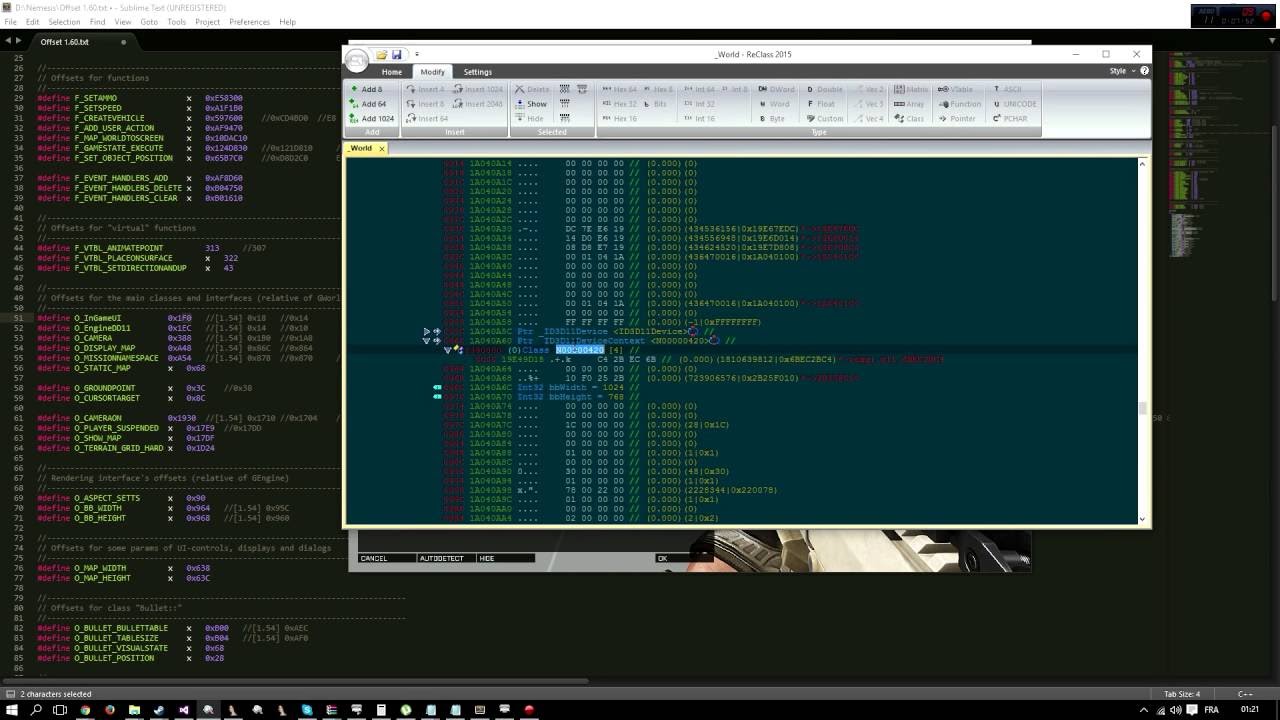
Task: Click Show in the Selected group
Action: point(531,104)
